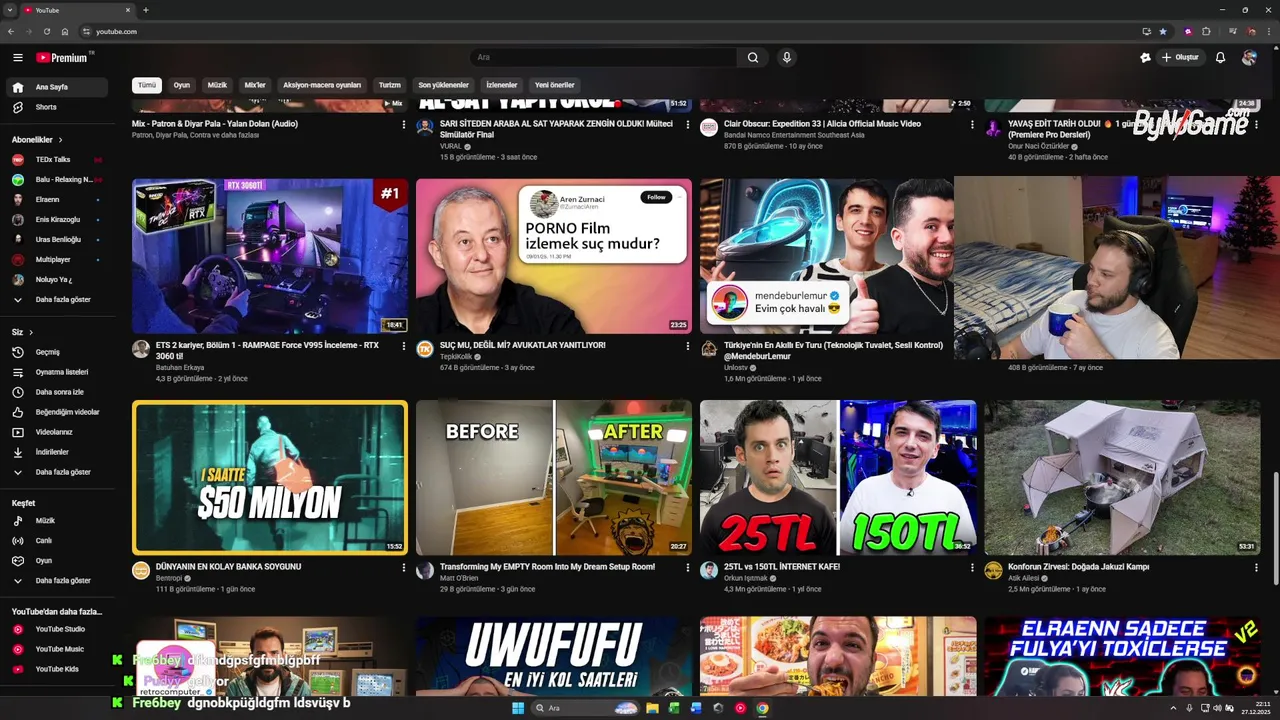Click the Chrome icon in taskbar

[762, 708]
